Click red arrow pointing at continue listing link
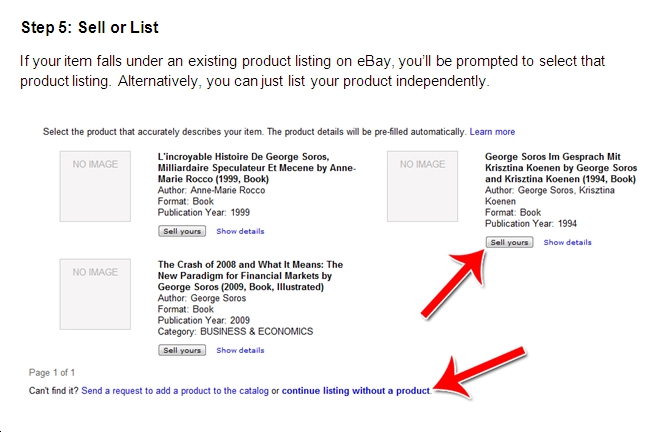654x432 pixels. (x=480, y=372)
